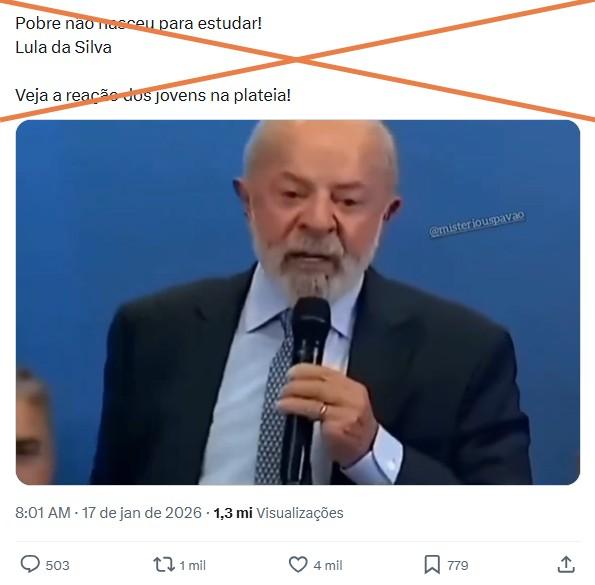Click the 1 mil reposts count
Image resolution: width=595 pixels, height=585 pixels.
192,565
